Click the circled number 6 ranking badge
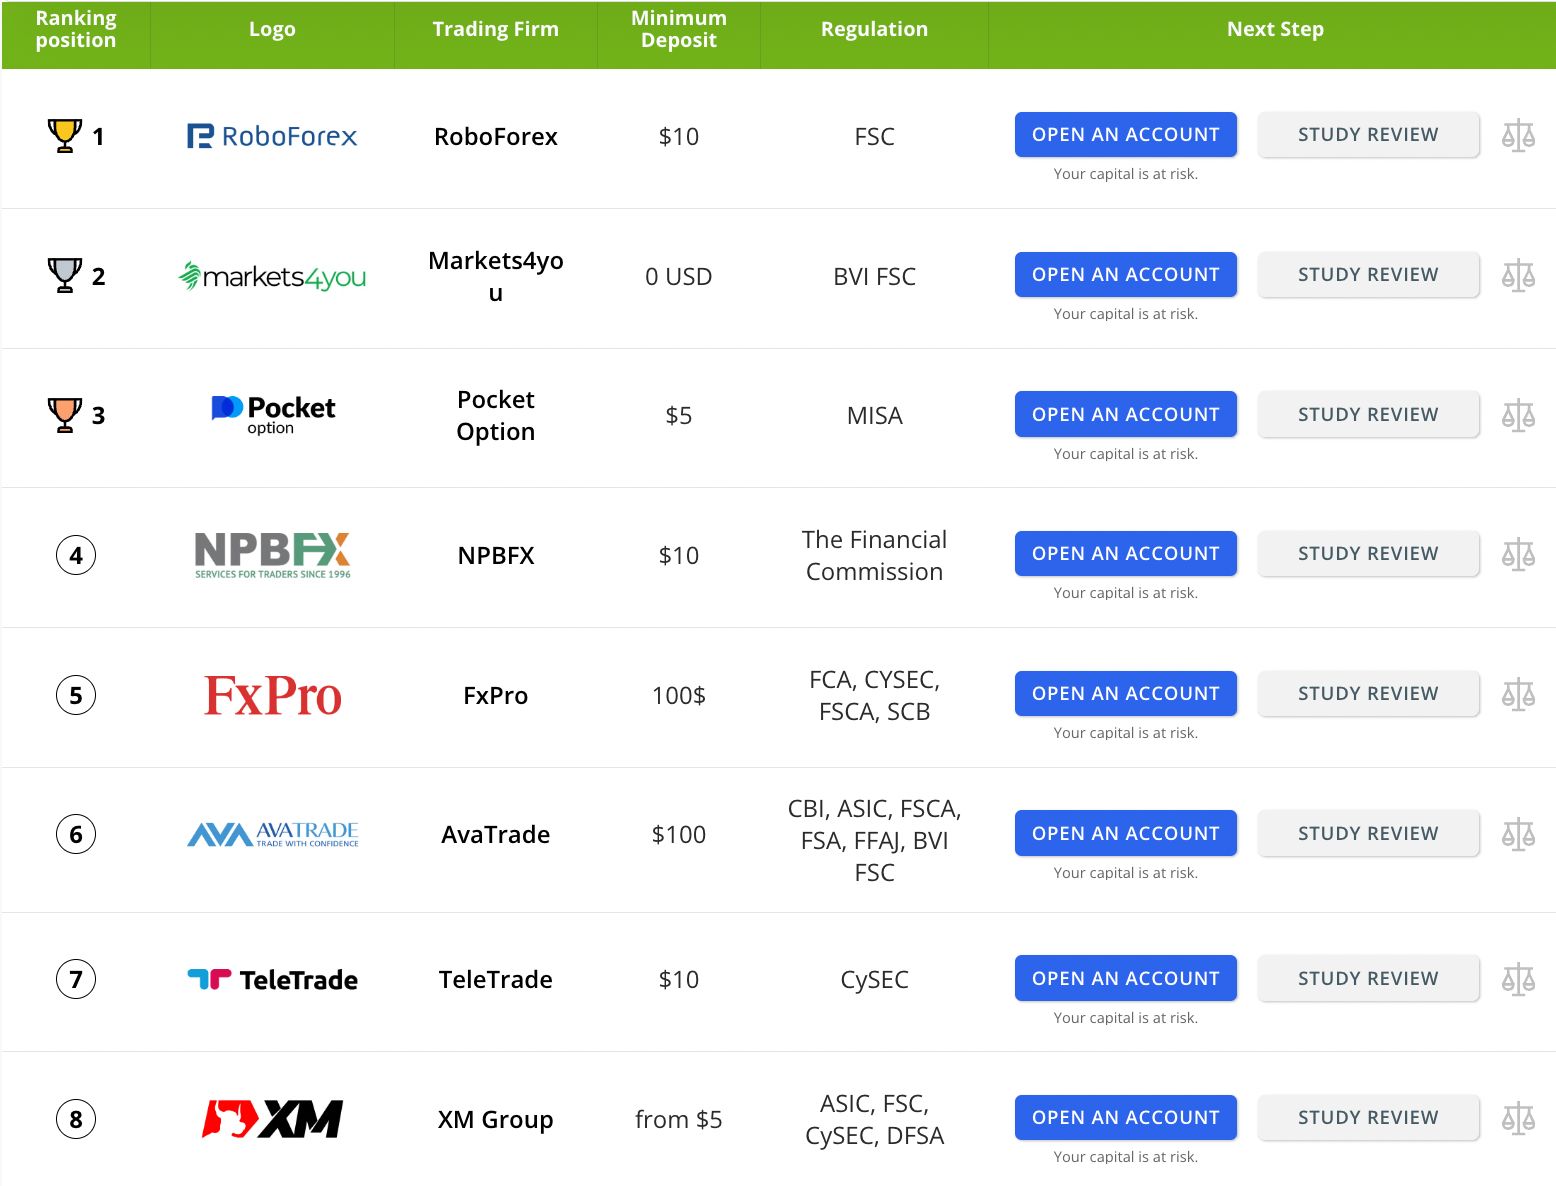The height and width of the screenshot is (1186, 1556). [x=76, y=834]
